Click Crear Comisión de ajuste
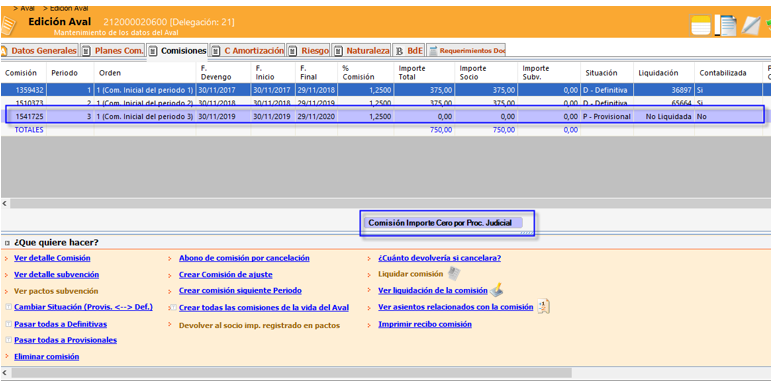Screen dimensions: 773x386 point(225,275)
